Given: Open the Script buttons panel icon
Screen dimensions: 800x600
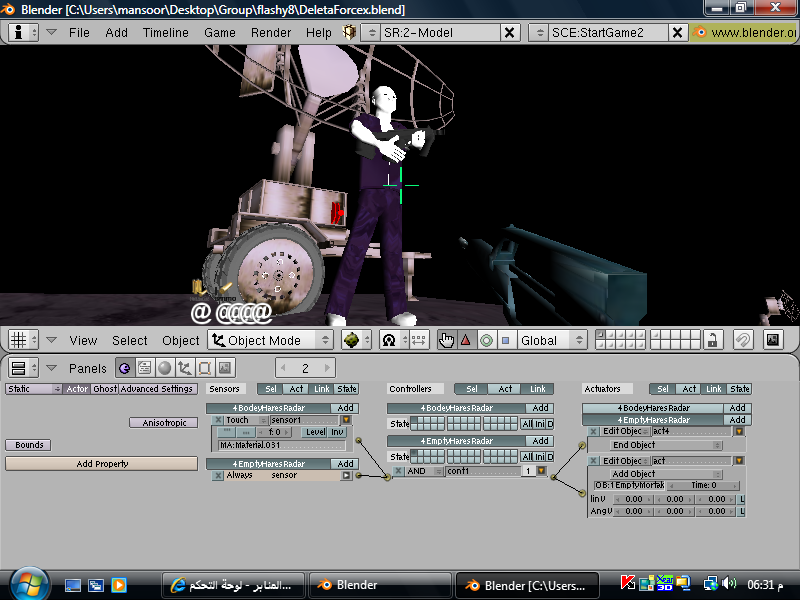Looking at the screenshot, I should point(144,368).
